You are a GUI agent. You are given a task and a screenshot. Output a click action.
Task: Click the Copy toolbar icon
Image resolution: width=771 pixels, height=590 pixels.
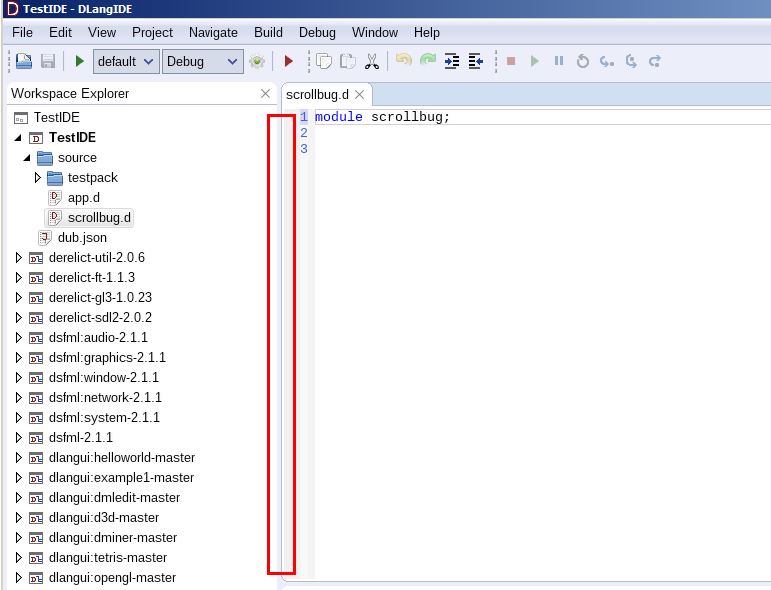point(324,61)
